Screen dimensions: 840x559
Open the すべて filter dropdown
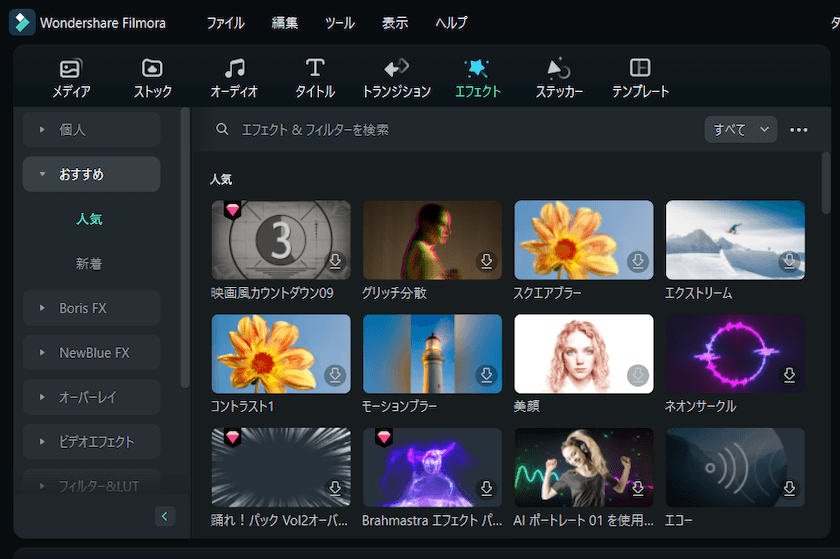[x=740, y=129]
